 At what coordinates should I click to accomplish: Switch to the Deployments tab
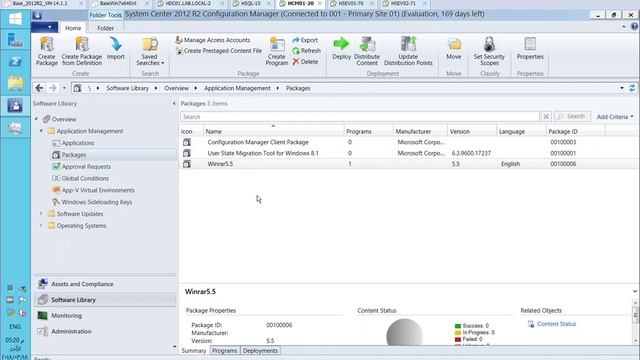tap(260, 351)
